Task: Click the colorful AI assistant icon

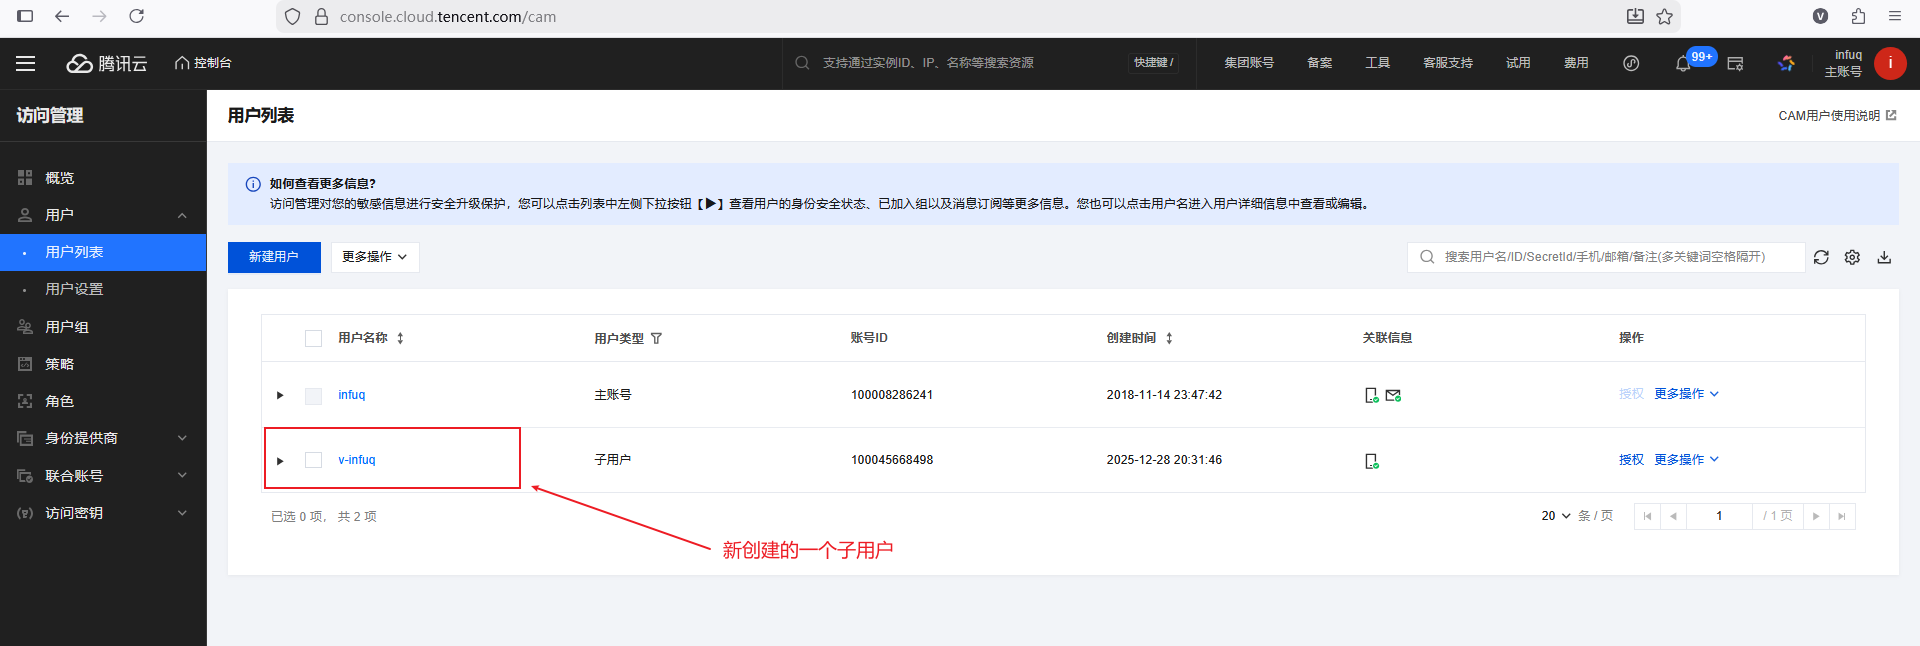Action: click(x=1786, y=63)
